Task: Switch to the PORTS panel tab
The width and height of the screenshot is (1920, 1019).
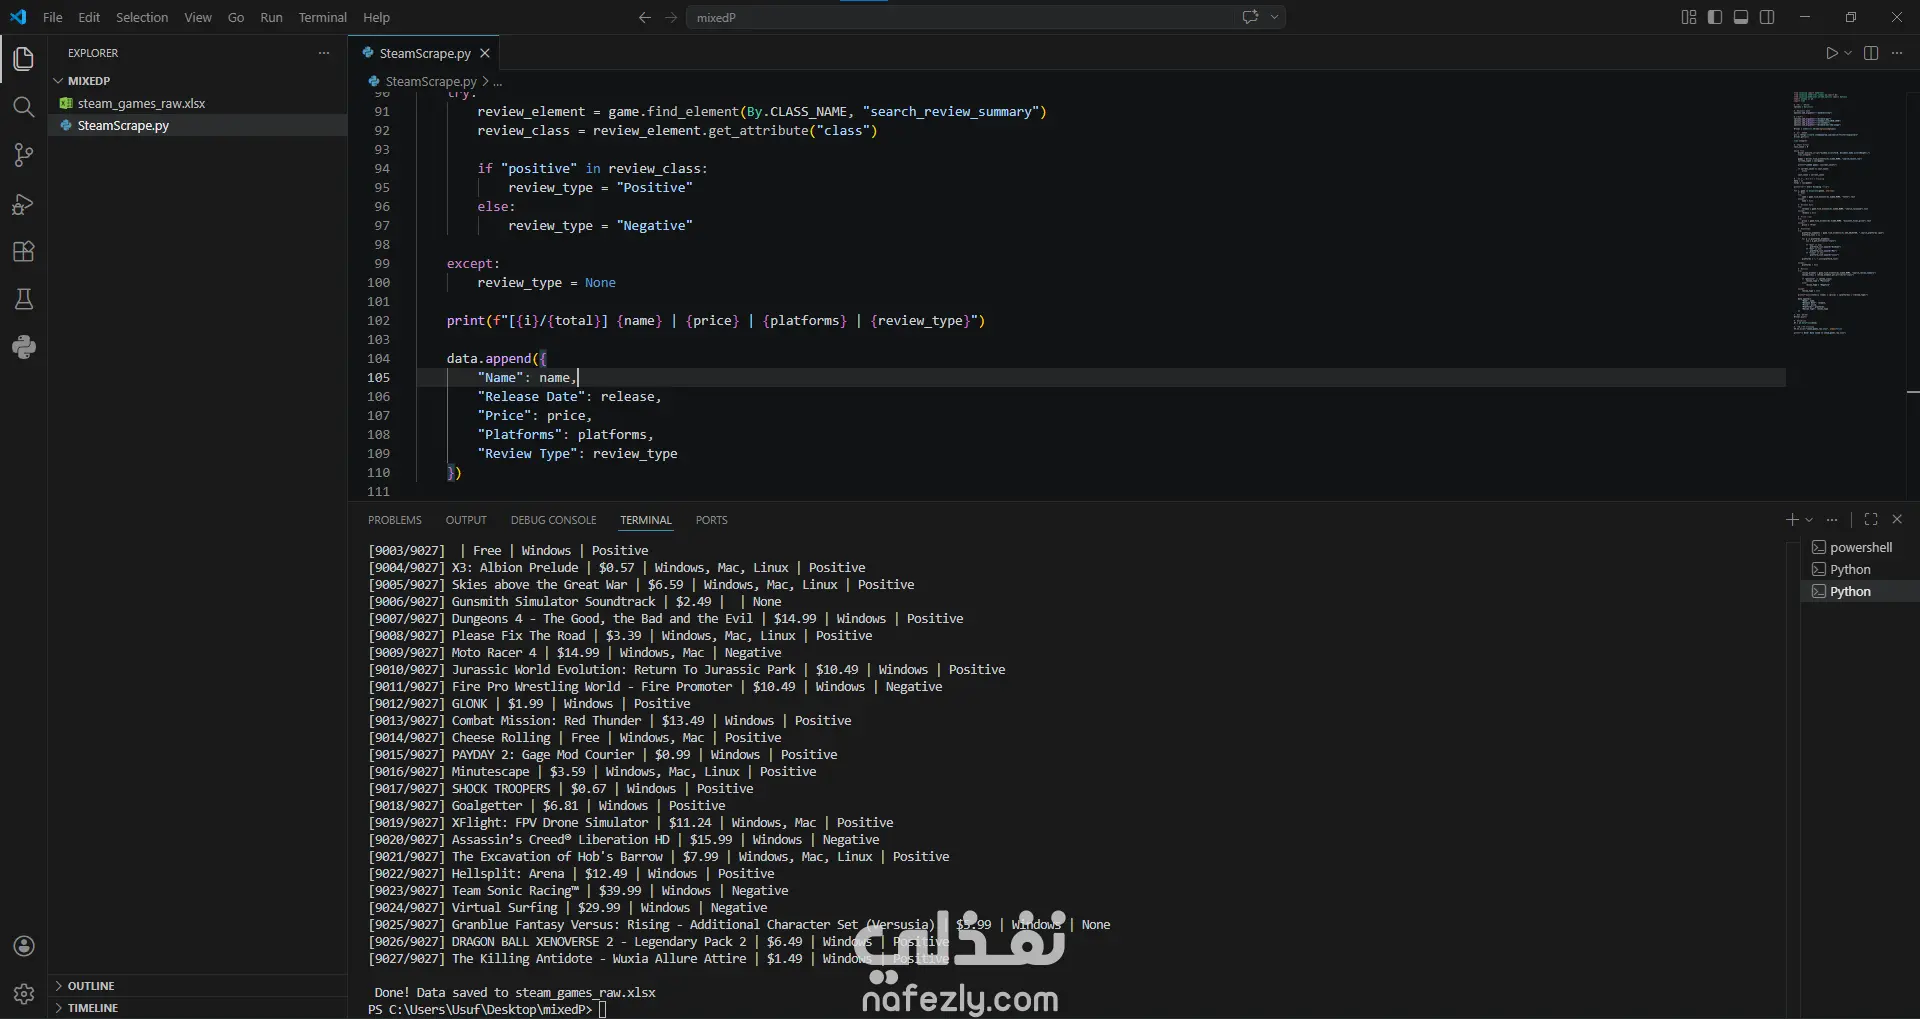Action: coord(712,520)
